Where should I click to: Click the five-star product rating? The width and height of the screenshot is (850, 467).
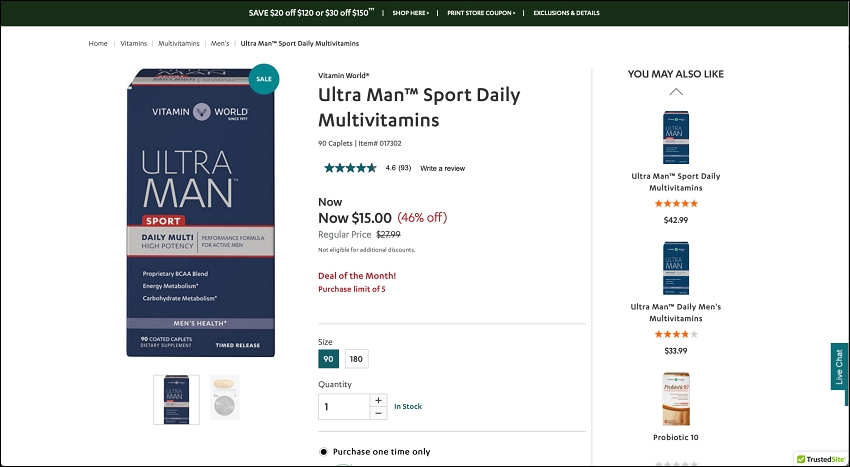pyautogui.click(x=350, y=168)
